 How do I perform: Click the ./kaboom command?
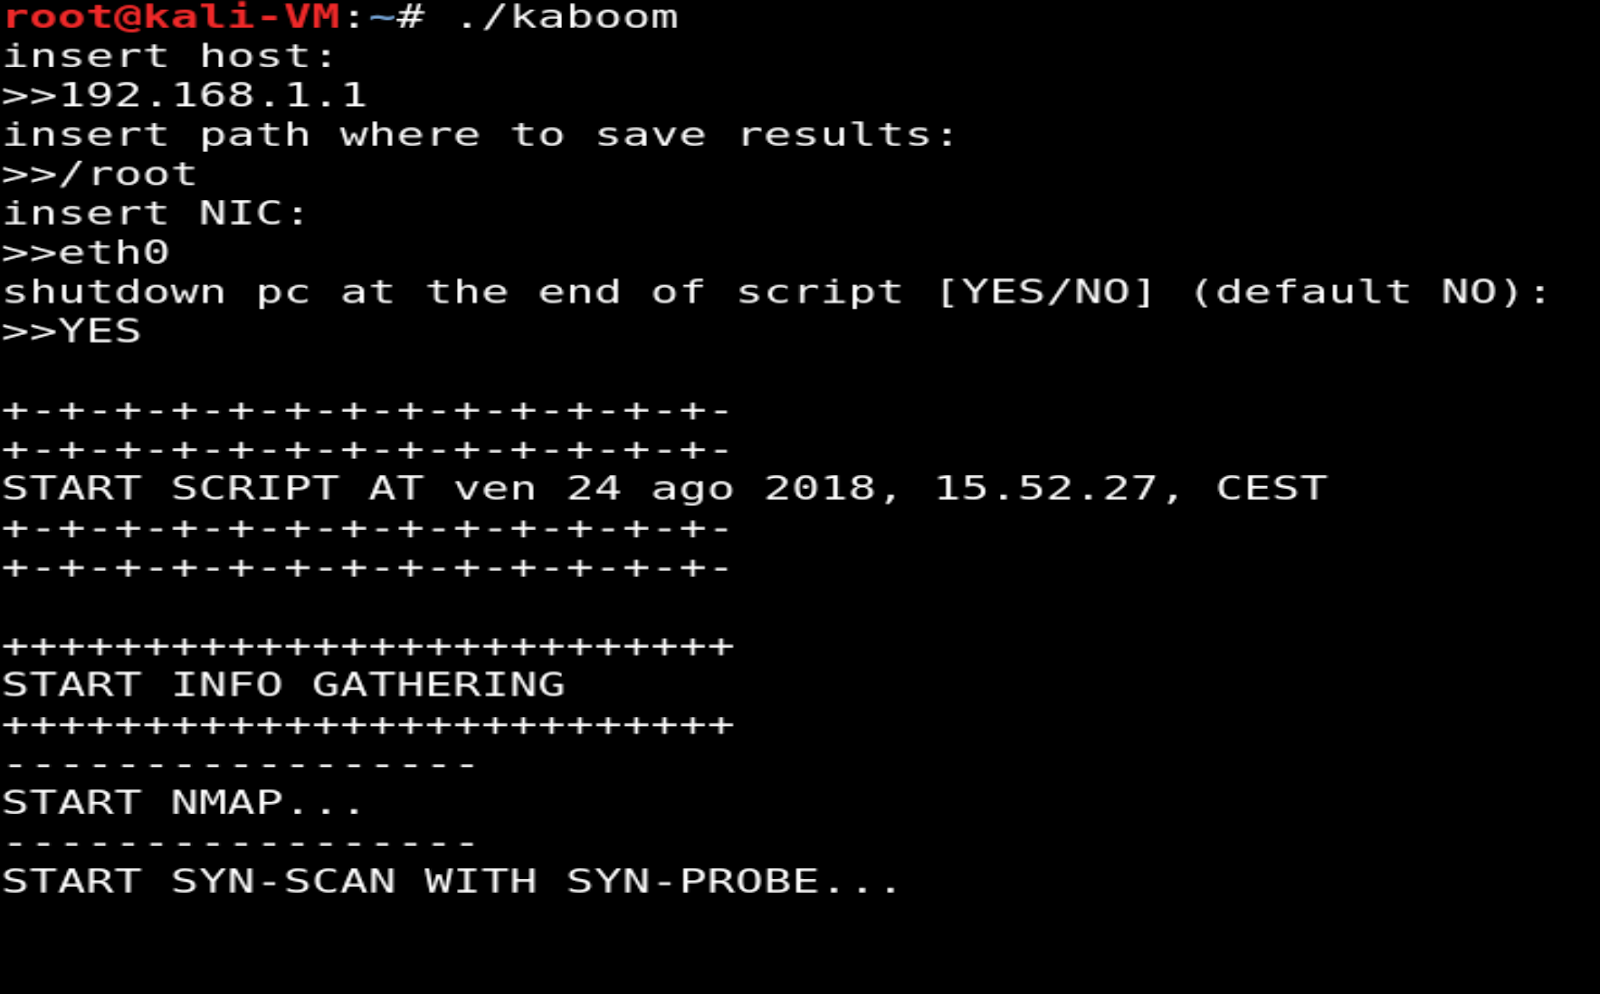[567, 17]
